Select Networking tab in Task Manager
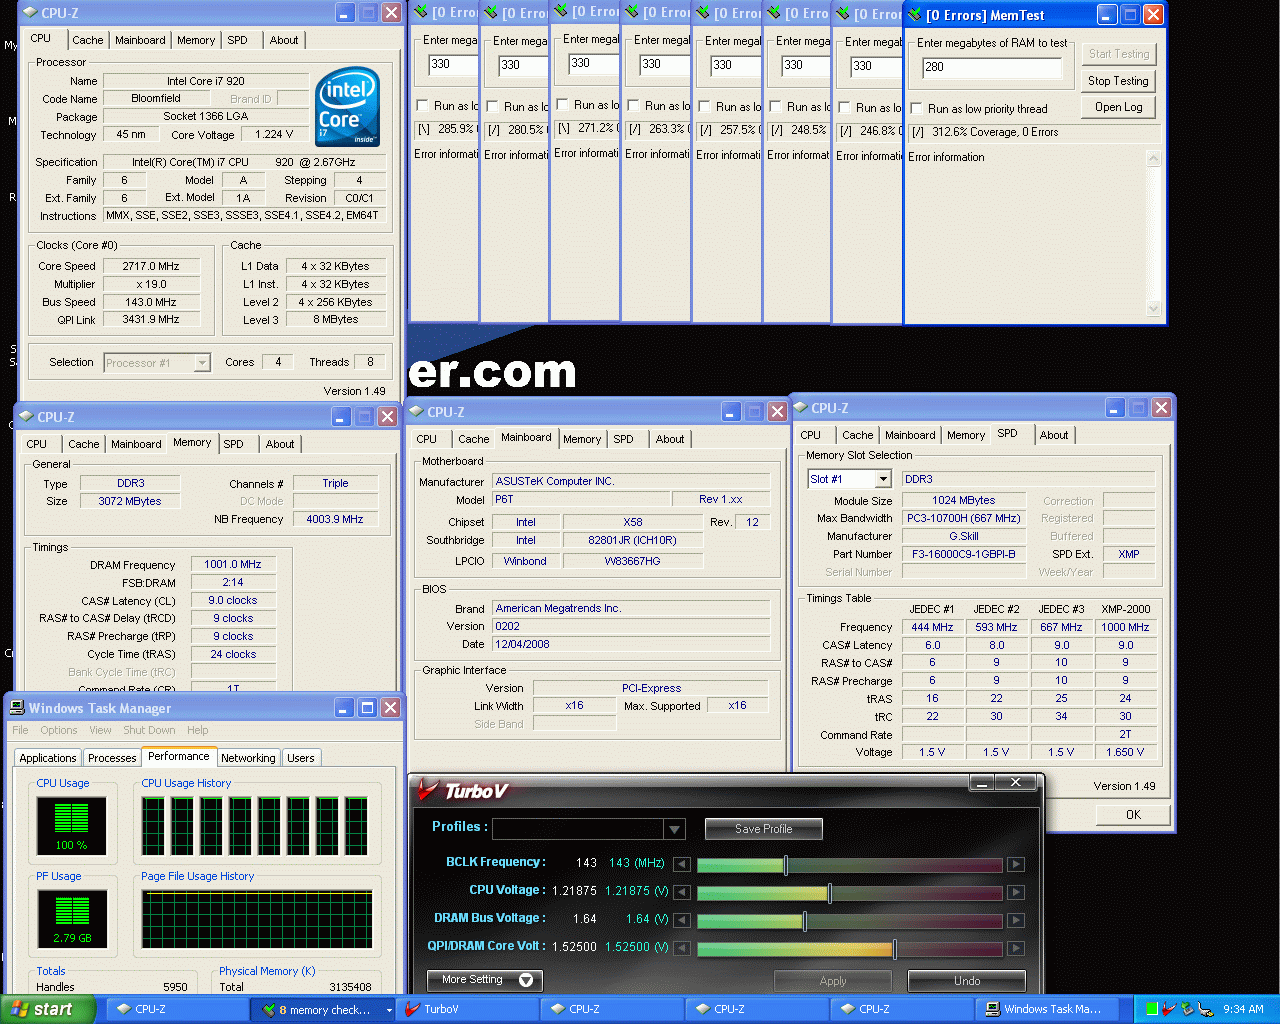The image size is (1280, 1024). (248, 758)
